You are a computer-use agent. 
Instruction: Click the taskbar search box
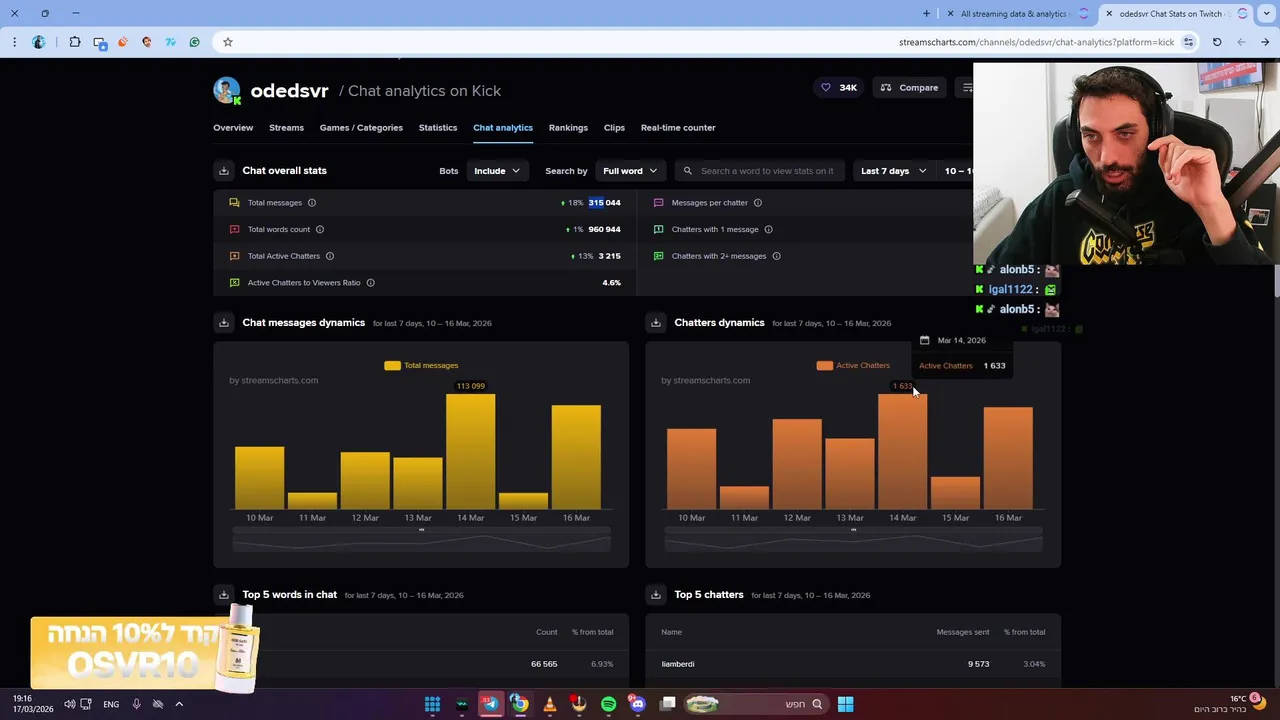[x=755, y=704]
